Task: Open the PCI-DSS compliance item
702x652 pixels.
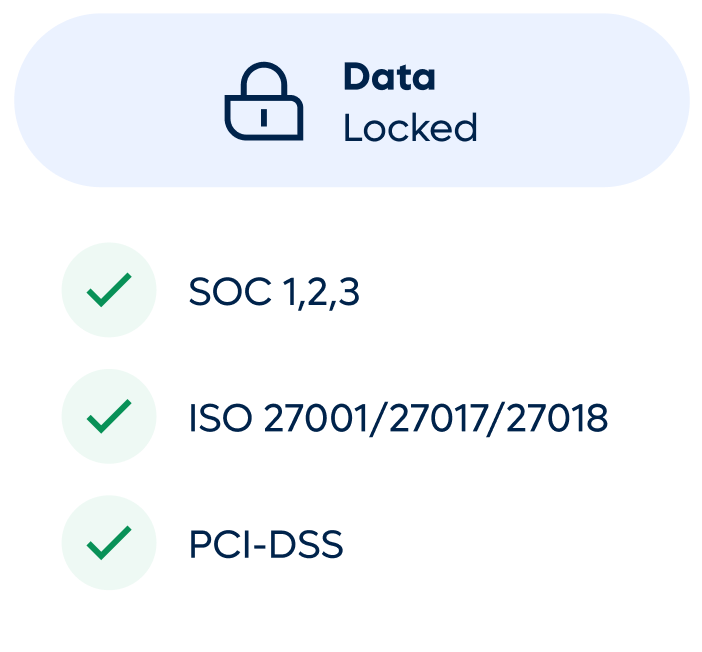Action: click(x=265, y=544)
